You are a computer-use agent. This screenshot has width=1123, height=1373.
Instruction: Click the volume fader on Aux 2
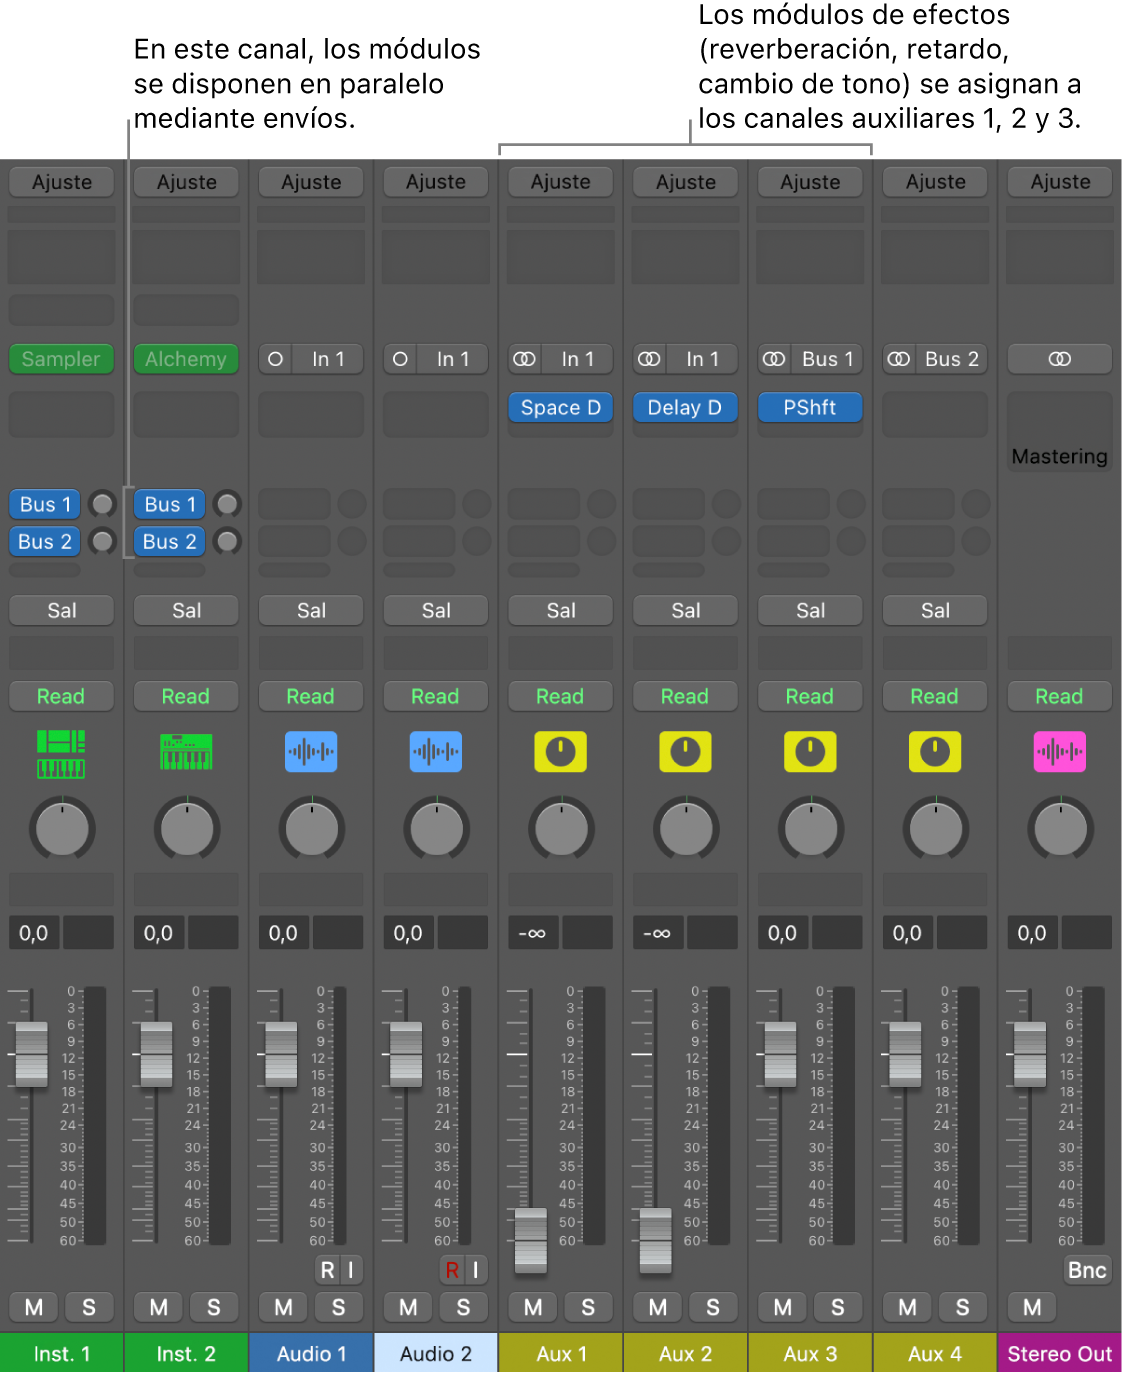tap(655, 1240)
